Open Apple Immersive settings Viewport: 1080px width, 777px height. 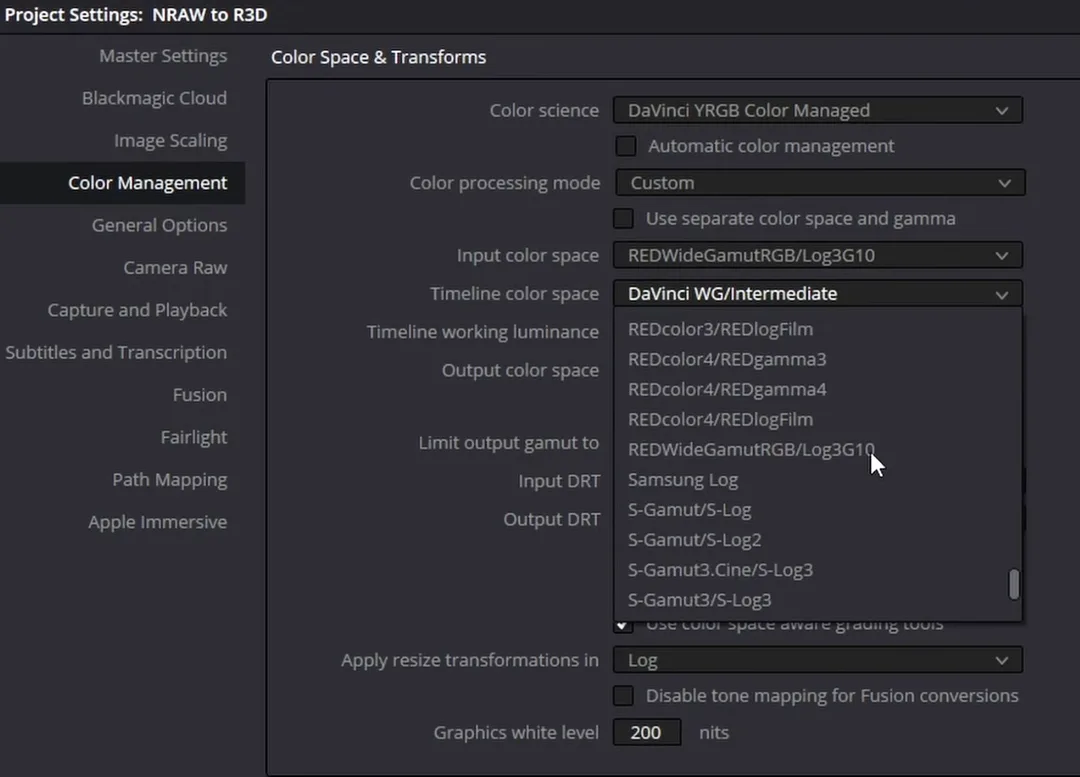(x=157, y=522)
